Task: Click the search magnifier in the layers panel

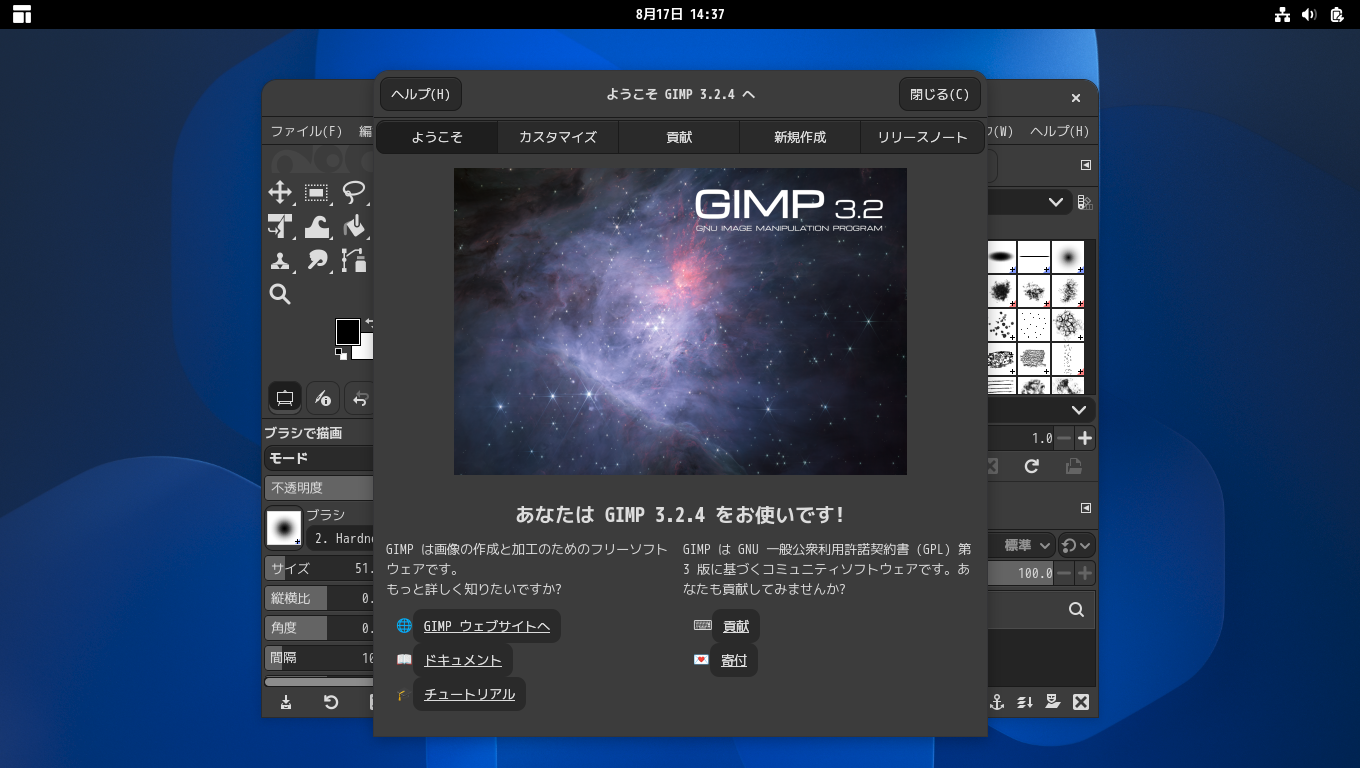Action: coord(1076,610)
